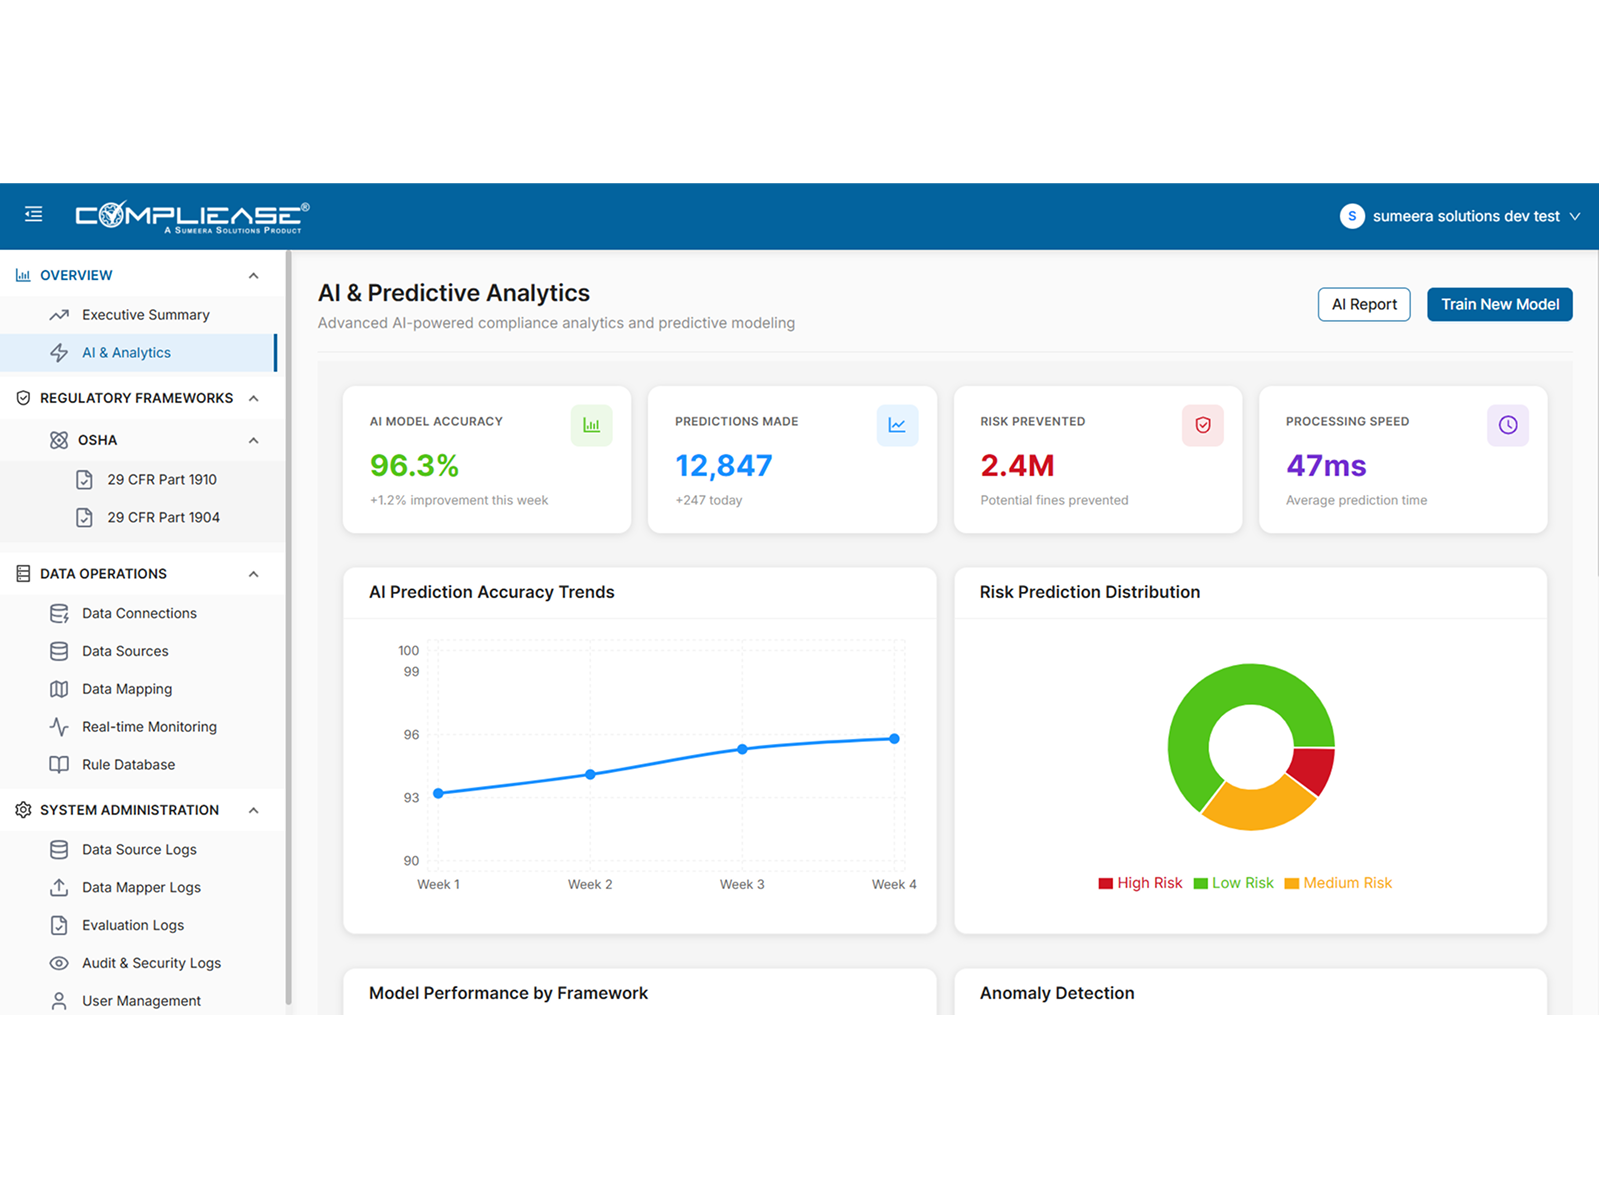Toggle the Low Risk legend entry

pos(1233,883)
